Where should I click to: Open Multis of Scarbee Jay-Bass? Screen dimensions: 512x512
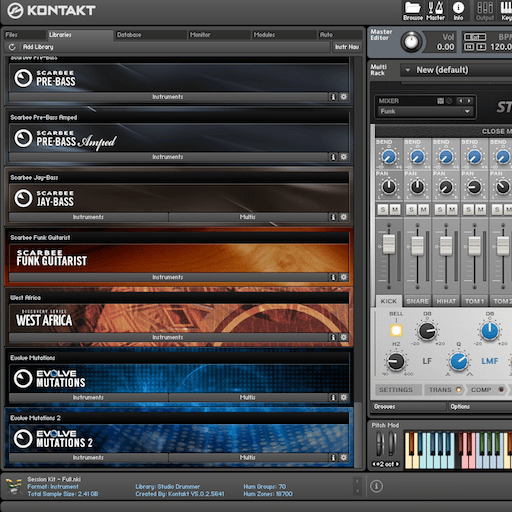click(248, 217)
